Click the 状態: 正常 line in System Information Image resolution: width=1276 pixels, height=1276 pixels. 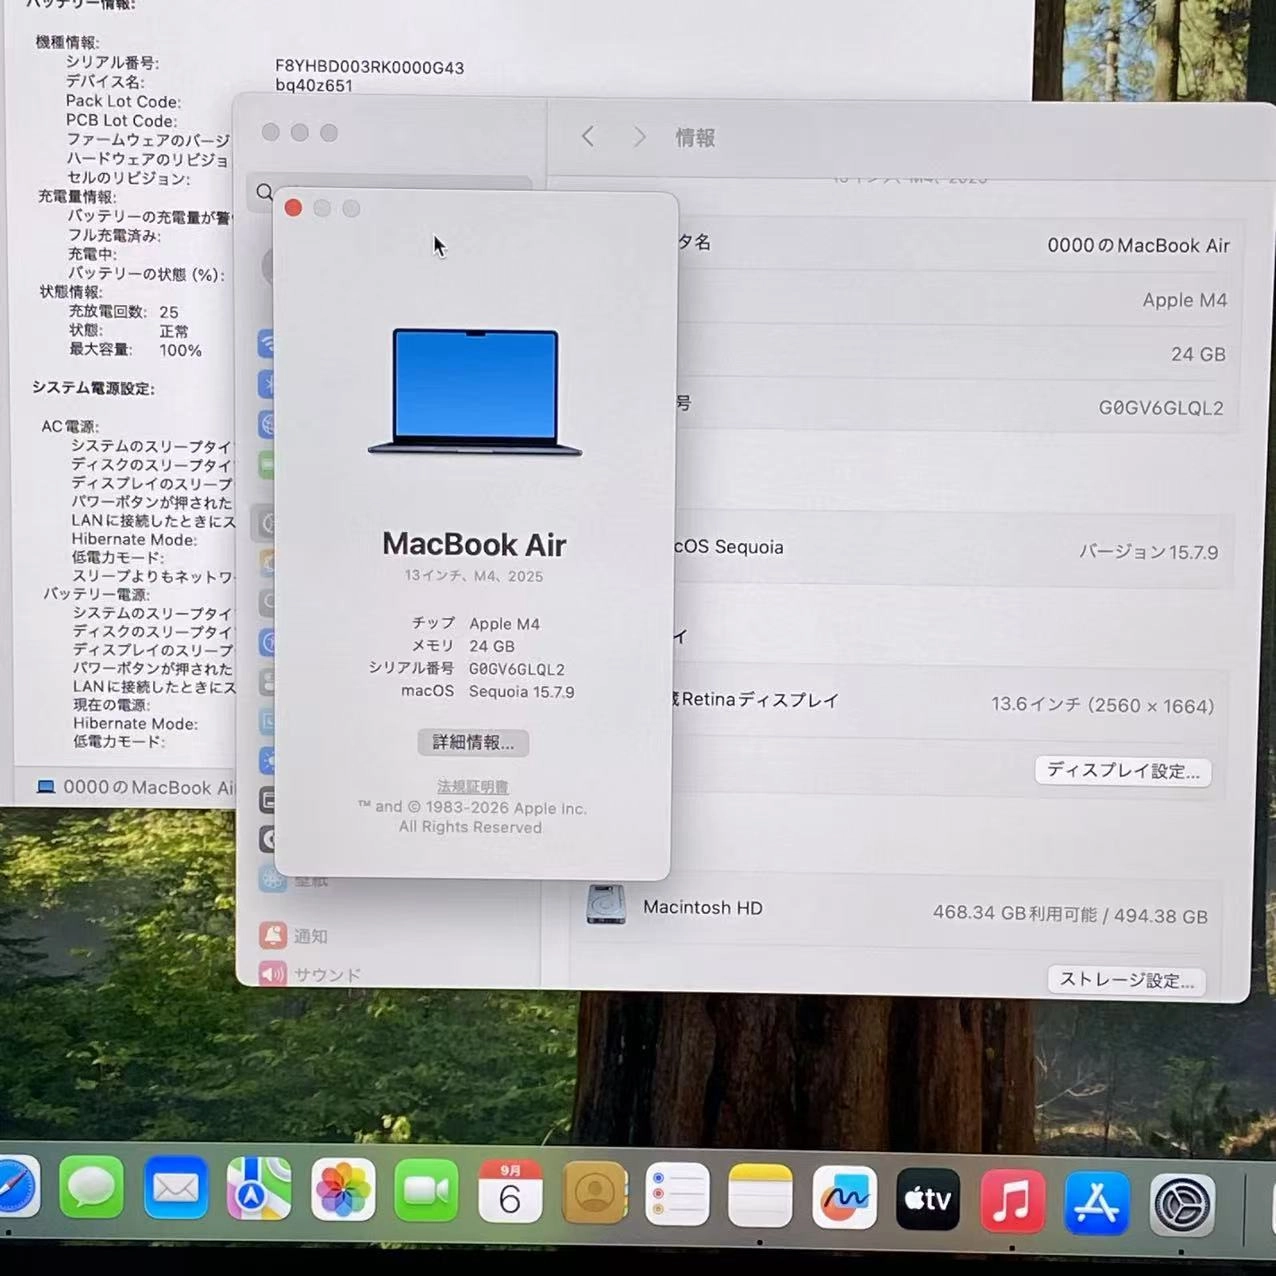[x=128, y=331]
